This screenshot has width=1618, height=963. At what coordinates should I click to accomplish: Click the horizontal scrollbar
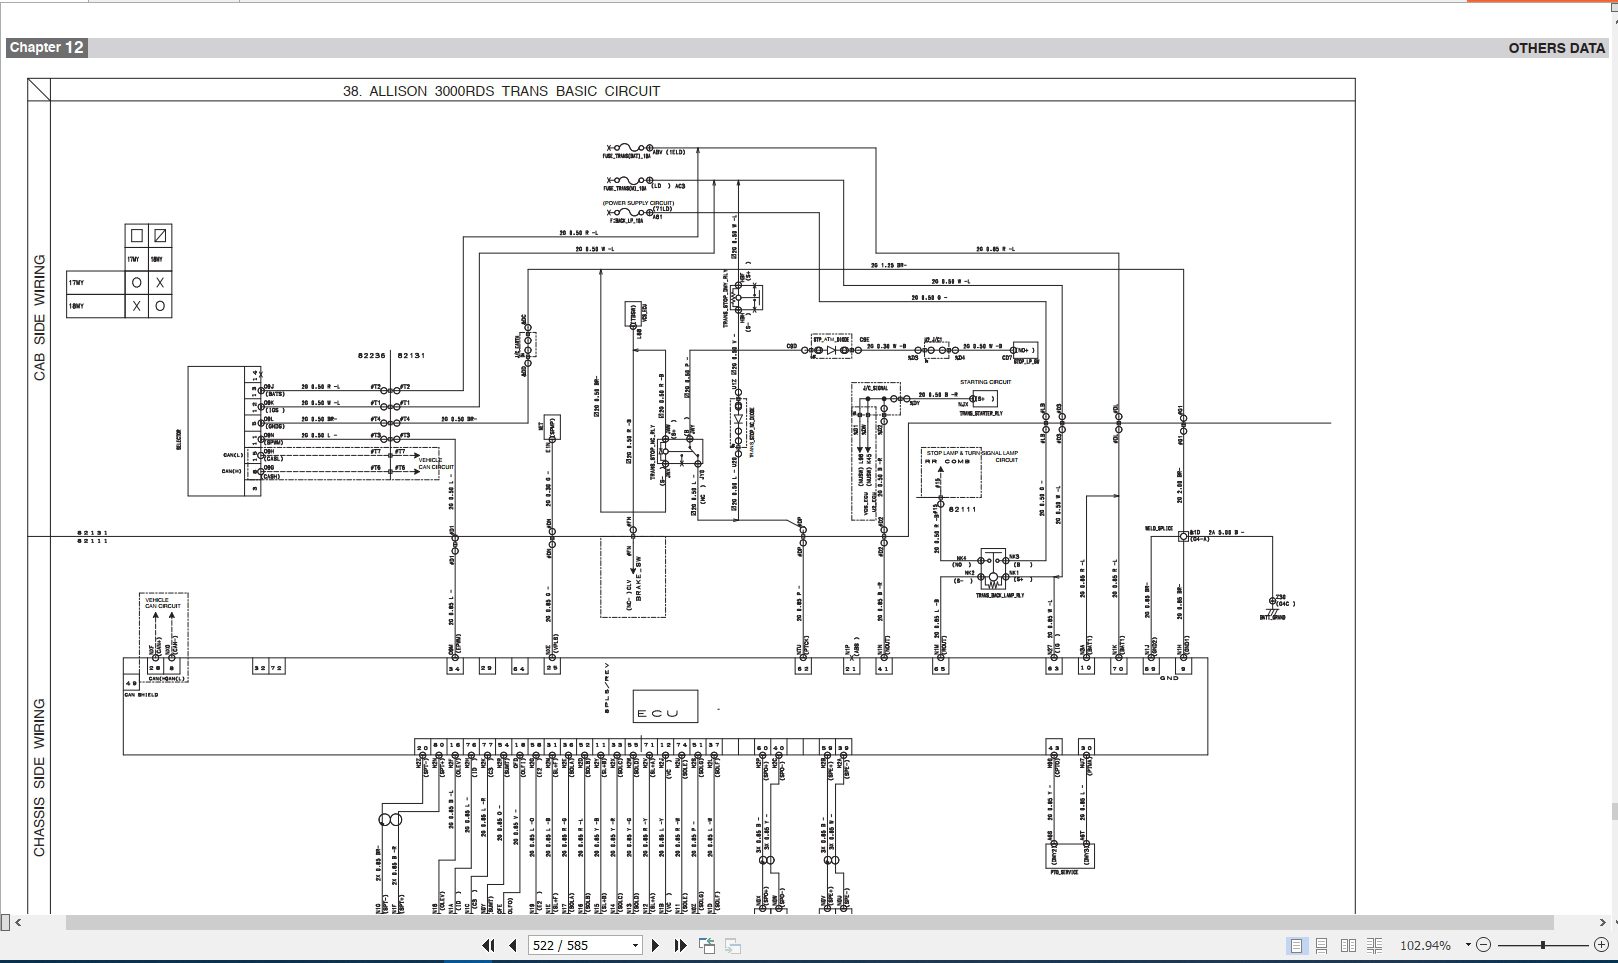pos(809,922)
